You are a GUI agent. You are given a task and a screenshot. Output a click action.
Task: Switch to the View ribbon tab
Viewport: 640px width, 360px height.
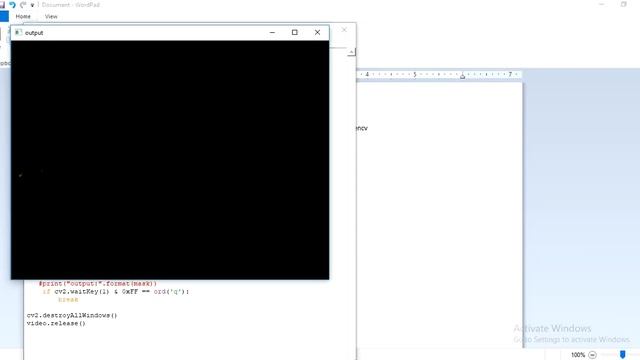(51, 16)
